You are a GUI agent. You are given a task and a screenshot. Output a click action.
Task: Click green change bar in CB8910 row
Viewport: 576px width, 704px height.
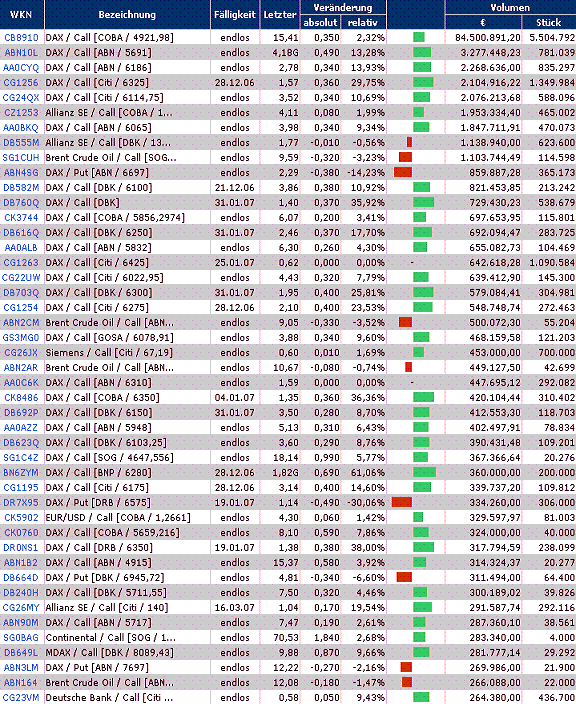tap(419, 37)
